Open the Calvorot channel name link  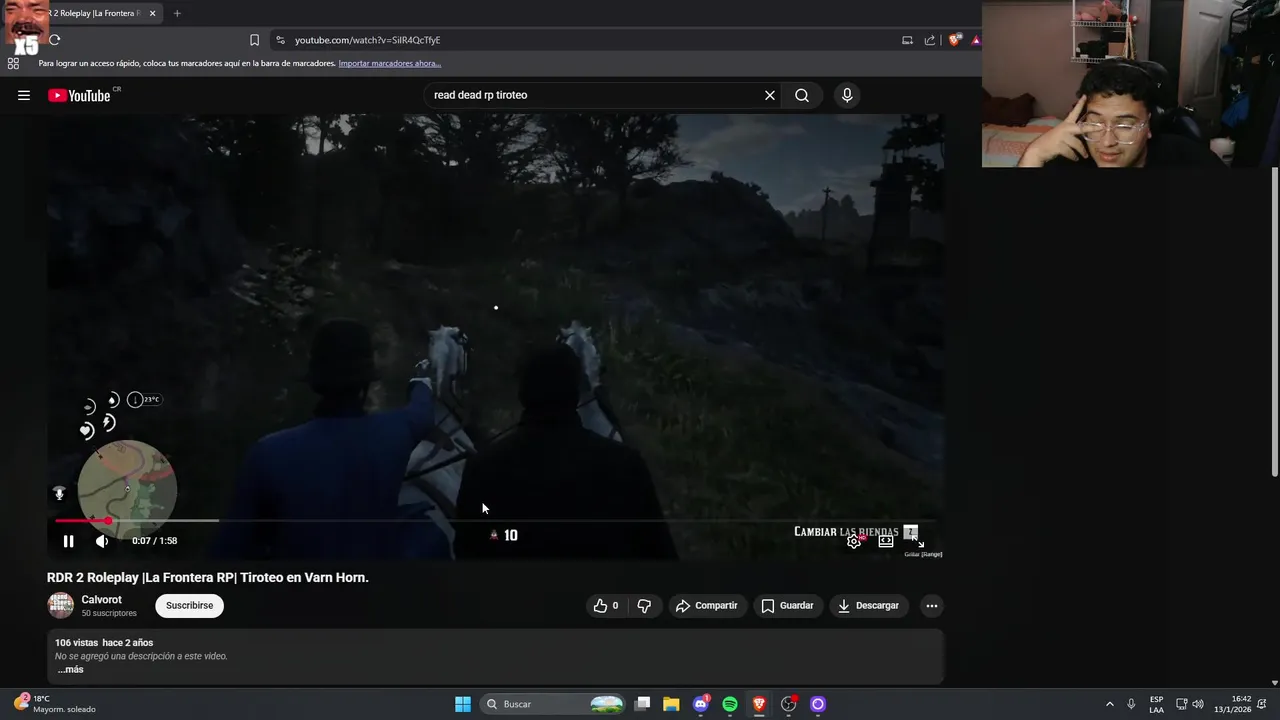click(102, 600)
